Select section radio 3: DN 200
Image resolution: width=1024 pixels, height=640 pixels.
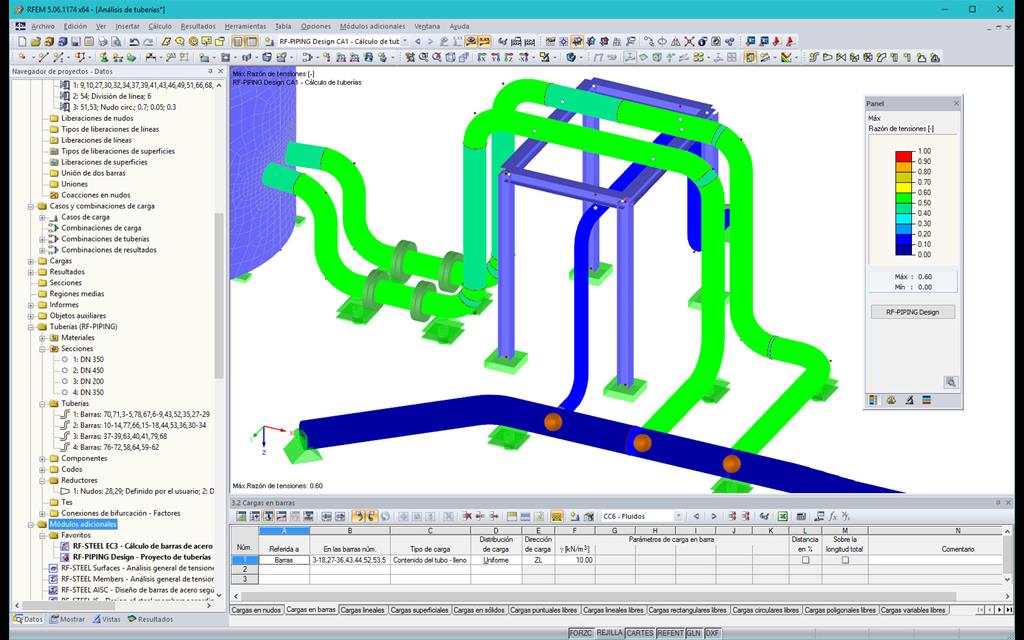pos(65,381)
